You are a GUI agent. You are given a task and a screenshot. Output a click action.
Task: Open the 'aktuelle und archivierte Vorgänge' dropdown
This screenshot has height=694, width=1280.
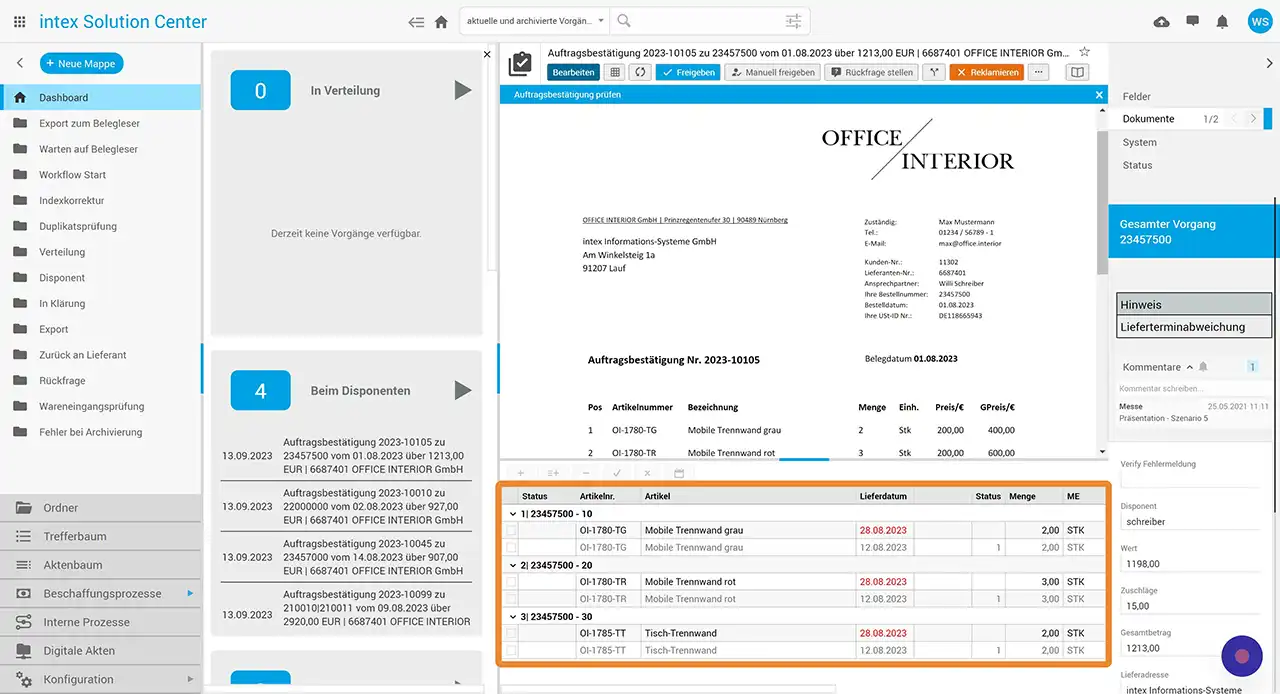tap(535, 21)
